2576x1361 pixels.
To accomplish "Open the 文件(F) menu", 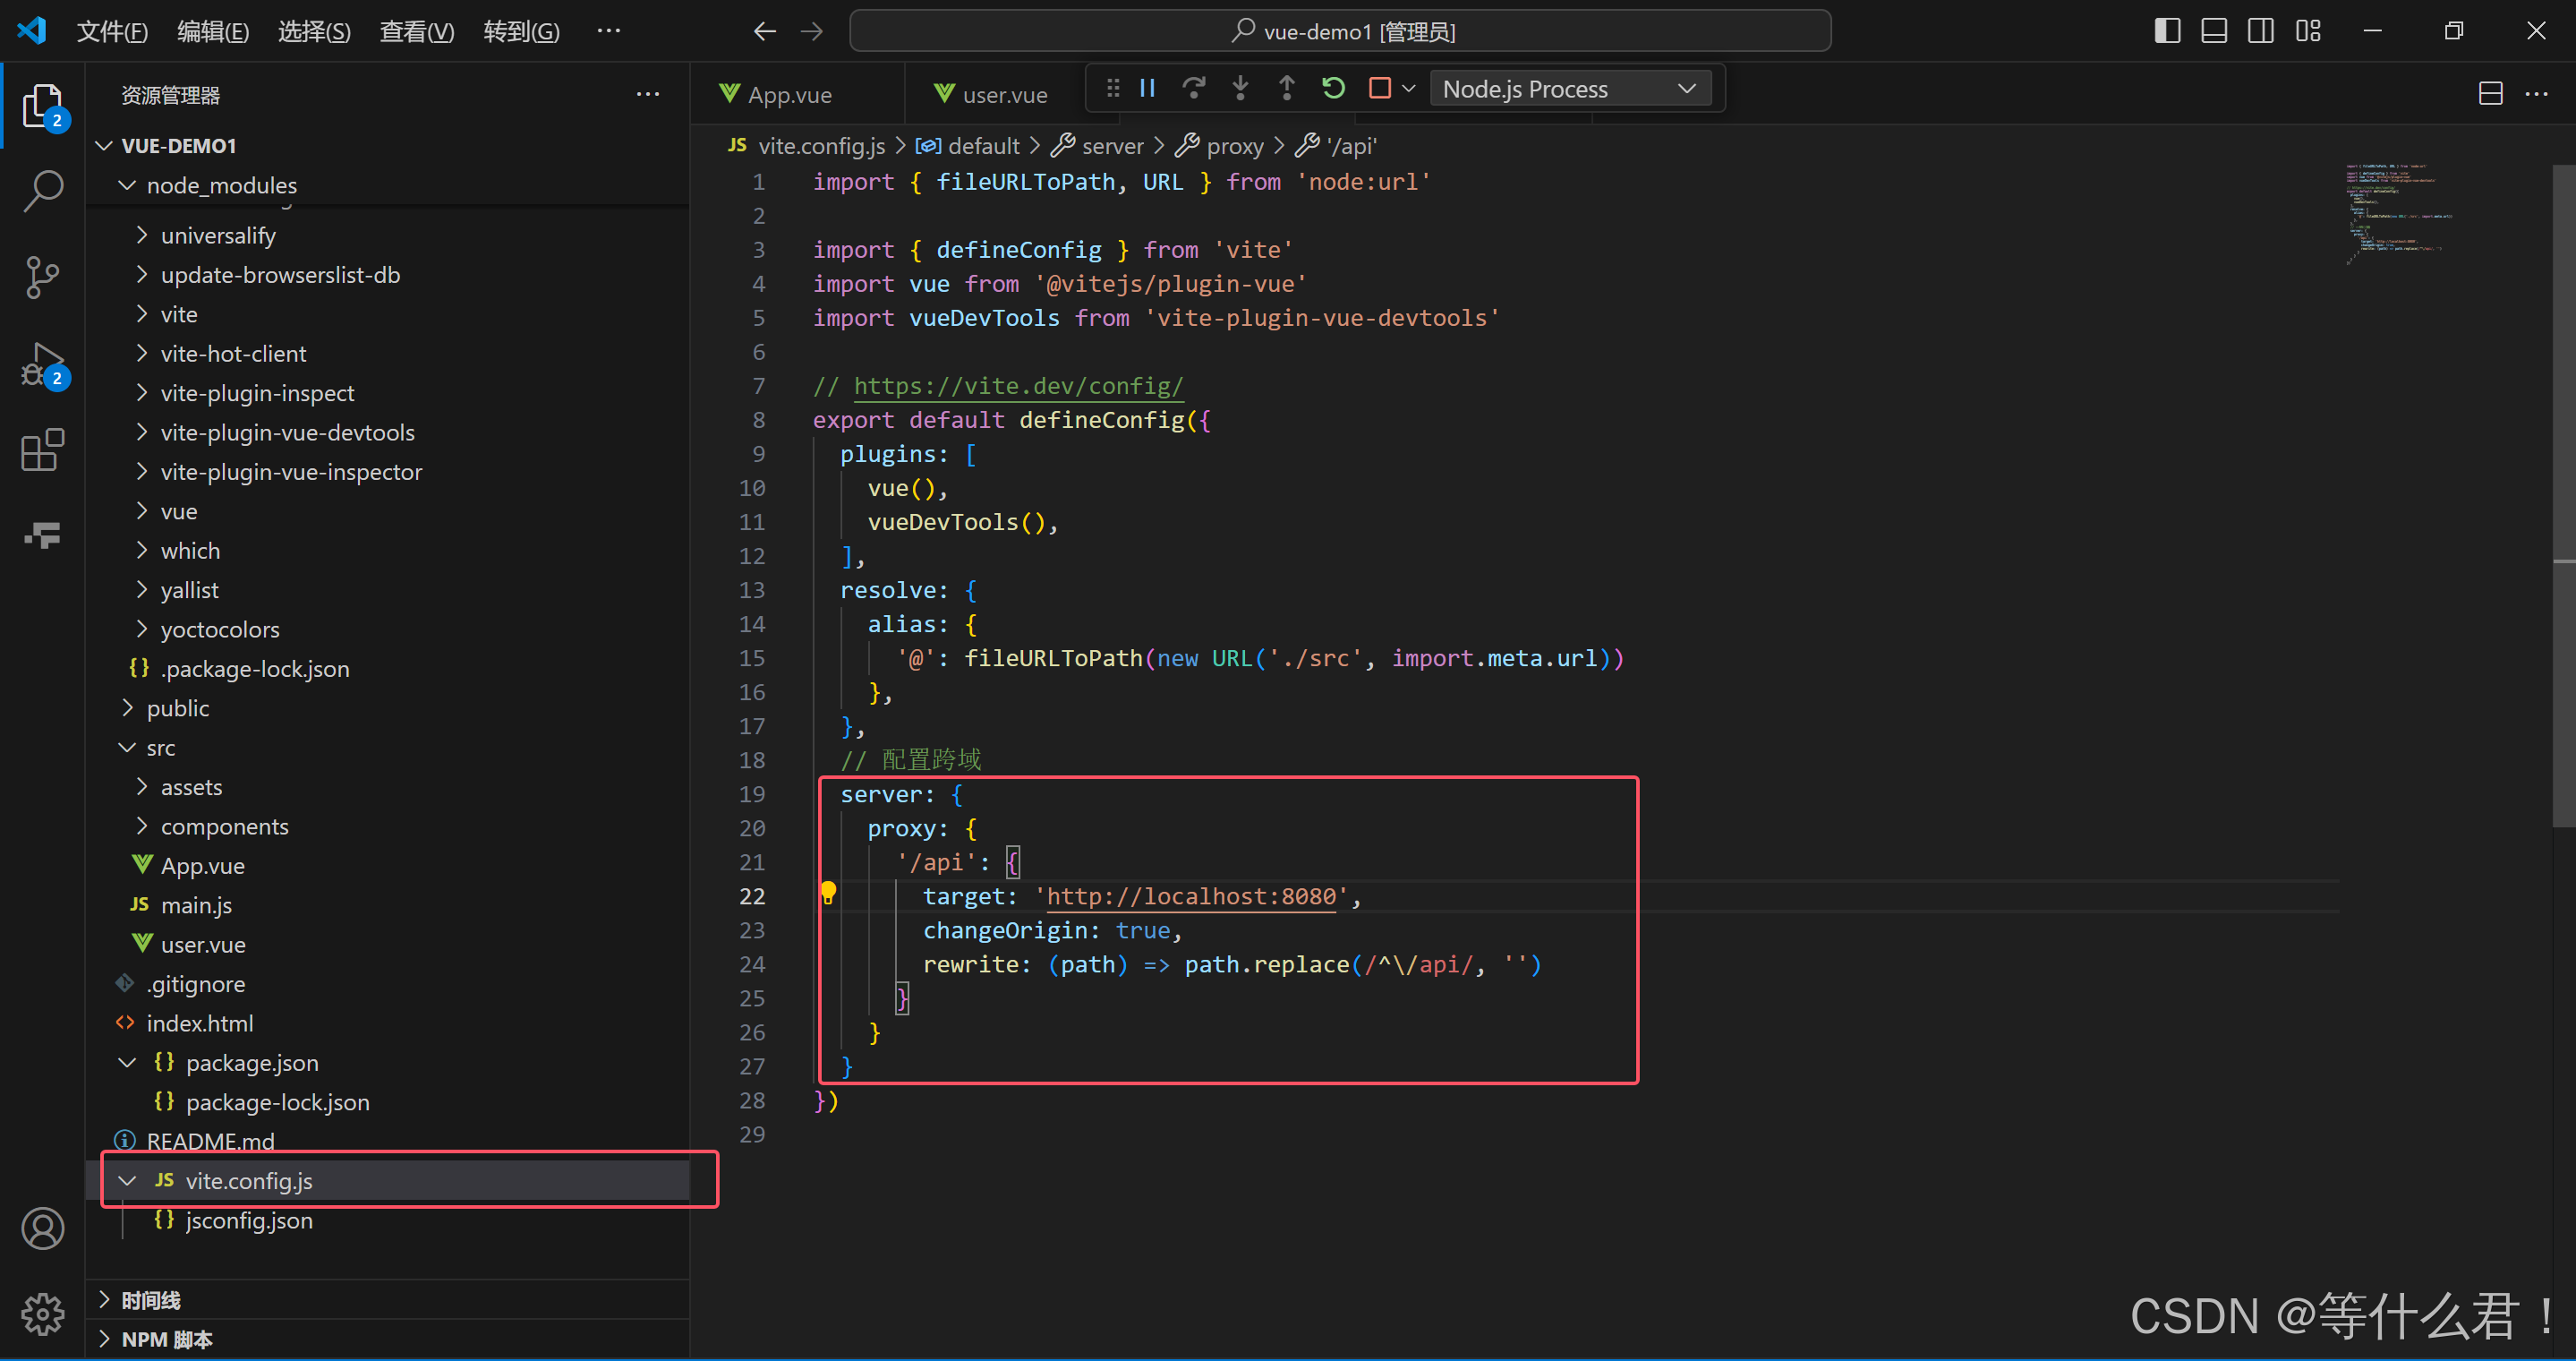I will 112,32.
